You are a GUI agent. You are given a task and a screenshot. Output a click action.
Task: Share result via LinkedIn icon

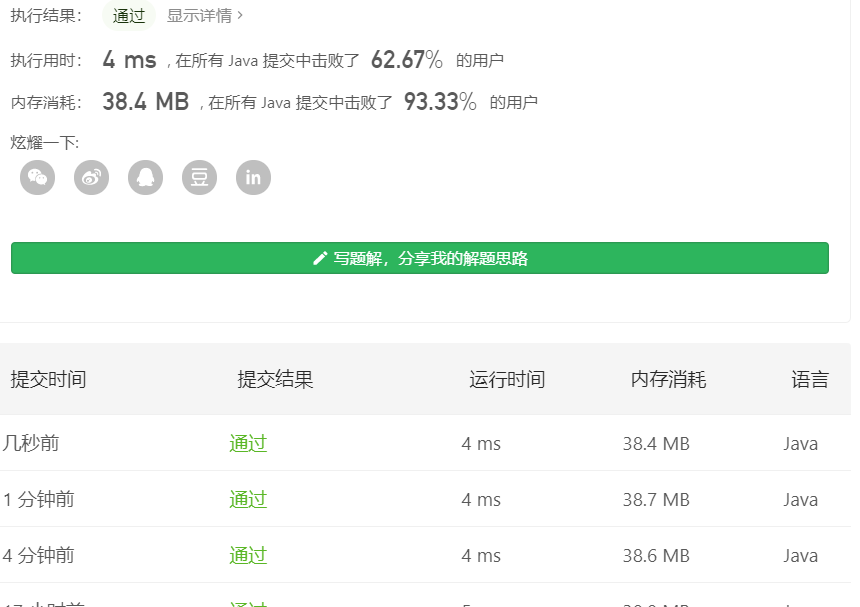point(253,178)
